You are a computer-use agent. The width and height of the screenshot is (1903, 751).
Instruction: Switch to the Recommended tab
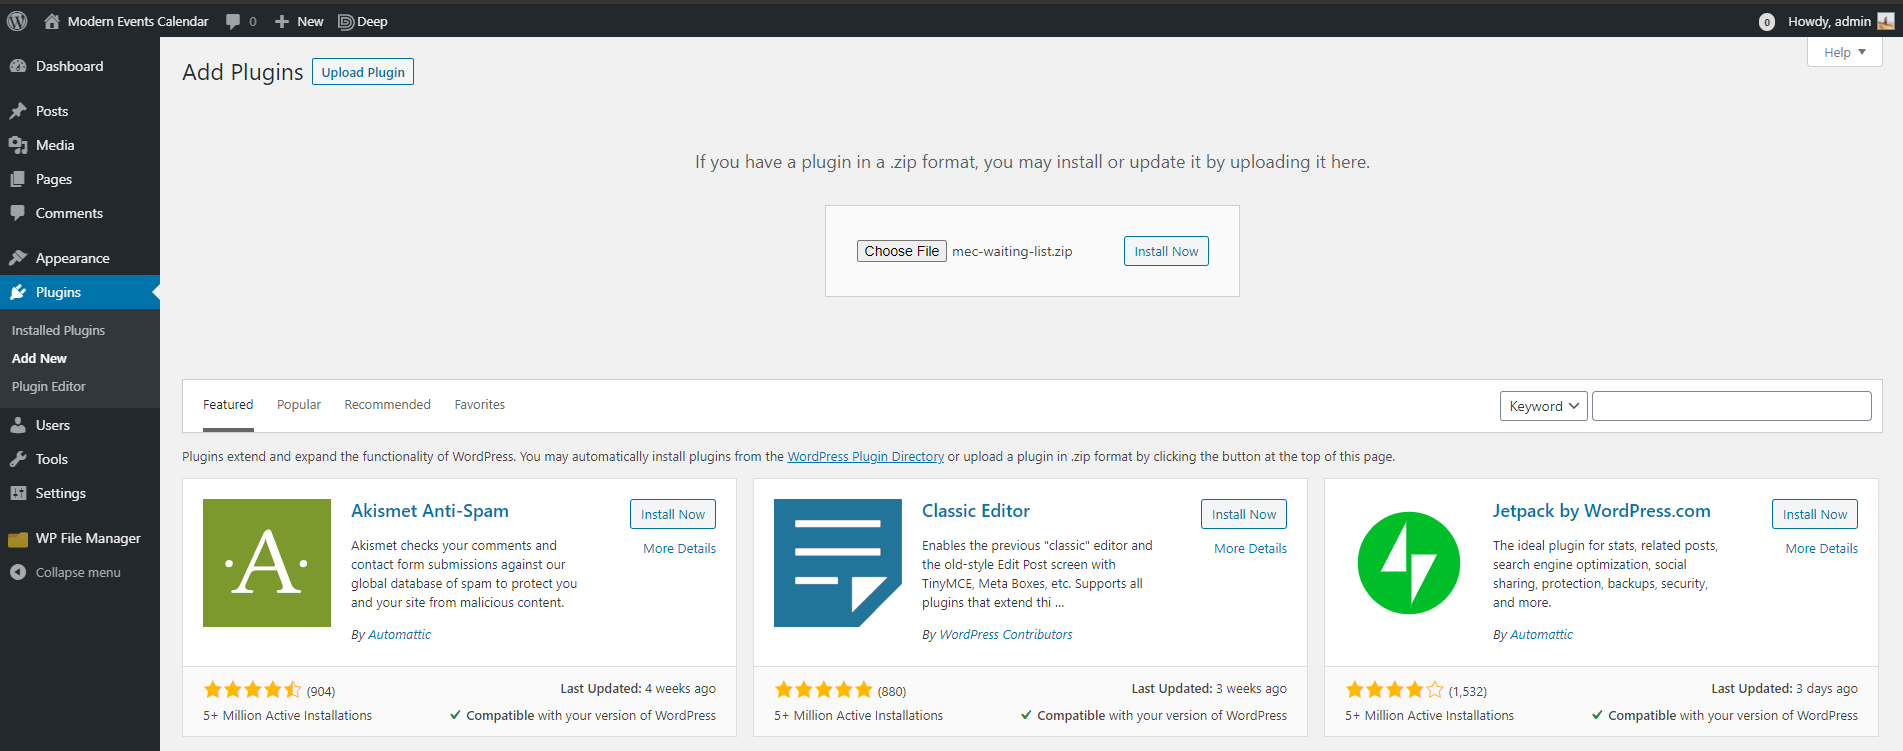click(x=387, y=405)
